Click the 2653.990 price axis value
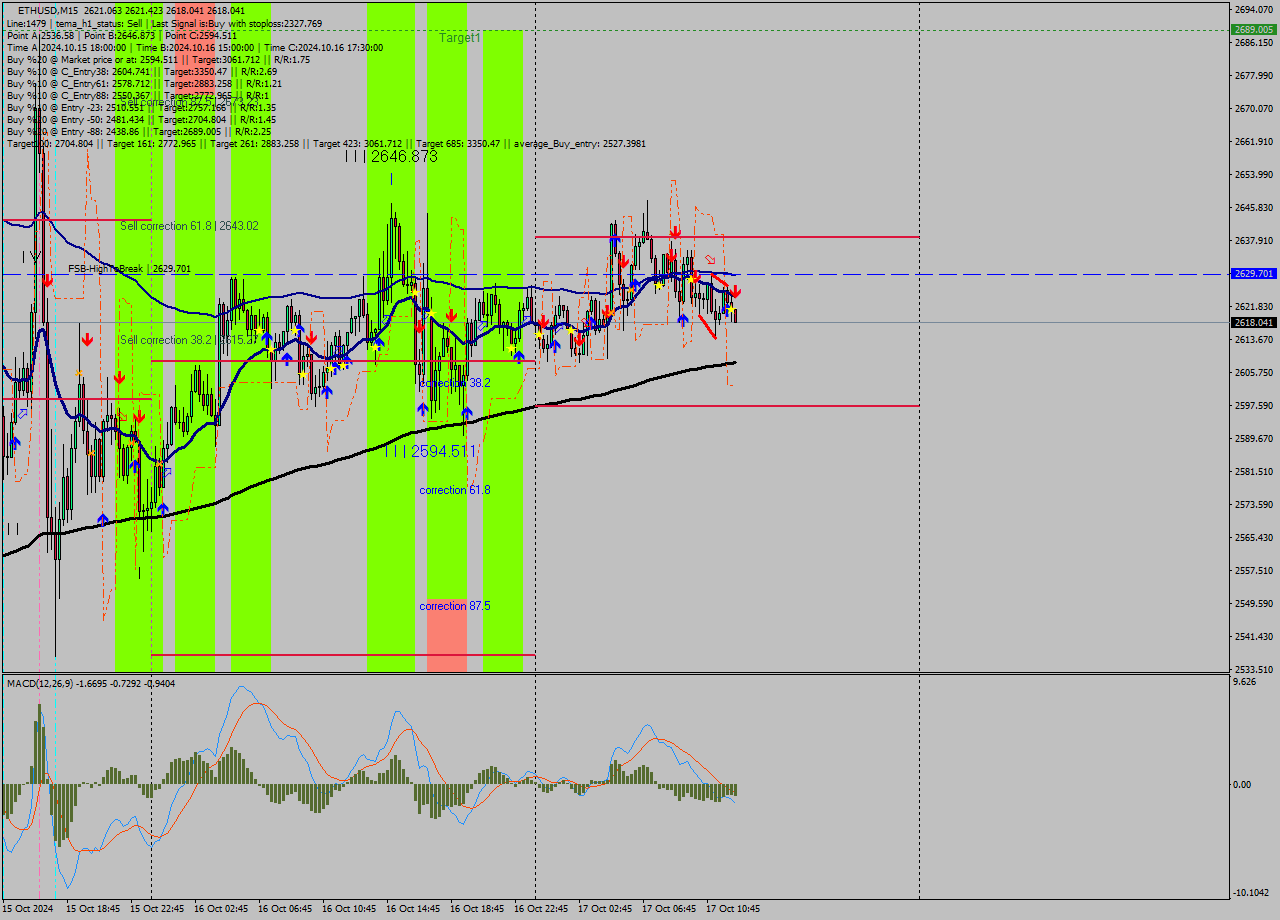The width and height of the screenshot is (1280, 920). click(x=1253, y=174)
